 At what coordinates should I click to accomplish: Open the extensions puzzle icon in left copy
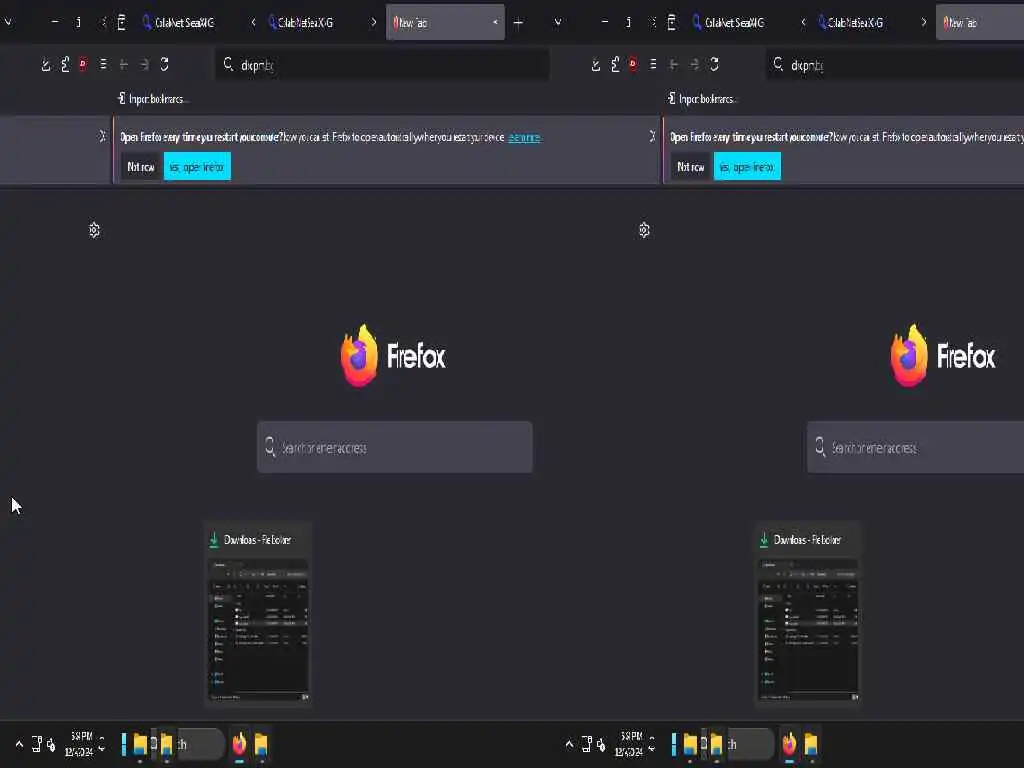pos(65,64)
